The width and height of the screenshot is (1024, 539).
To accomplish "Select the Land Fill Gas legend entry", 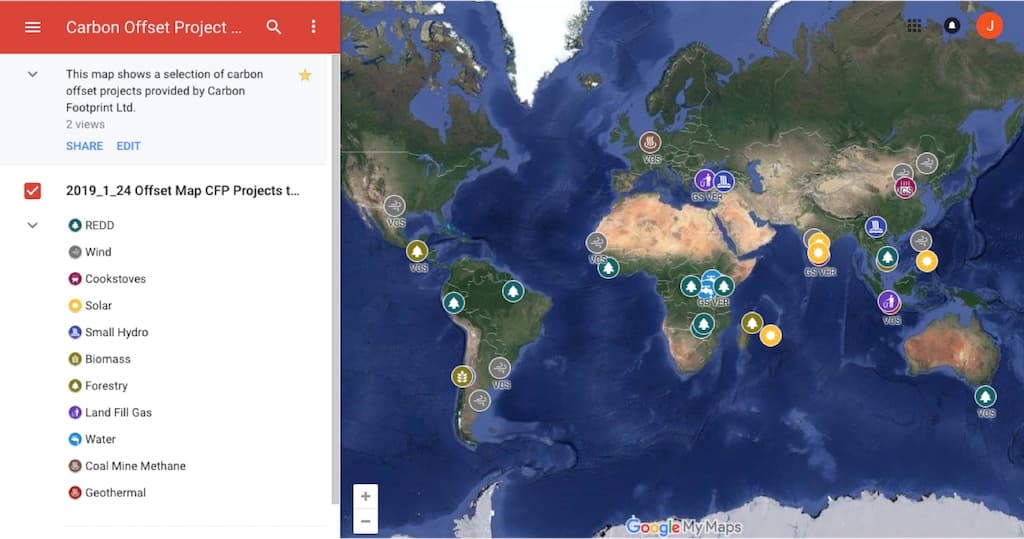I will (x=110, y=413).
